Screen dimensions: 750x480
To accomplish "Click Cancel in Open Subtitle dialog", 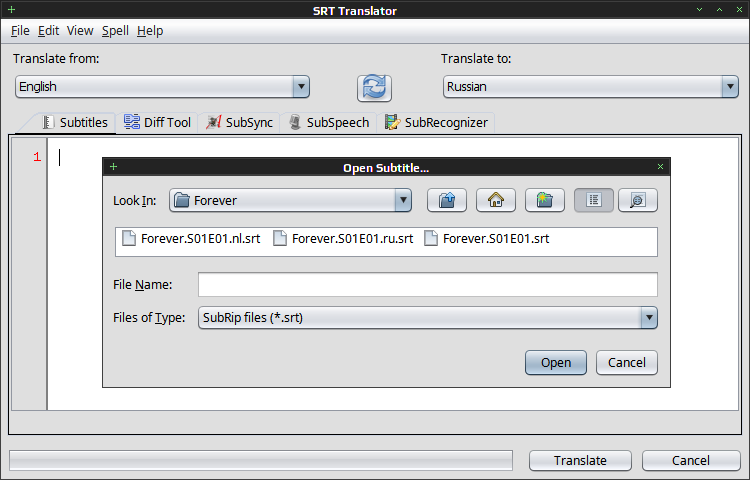I will (x=627, y=362).
